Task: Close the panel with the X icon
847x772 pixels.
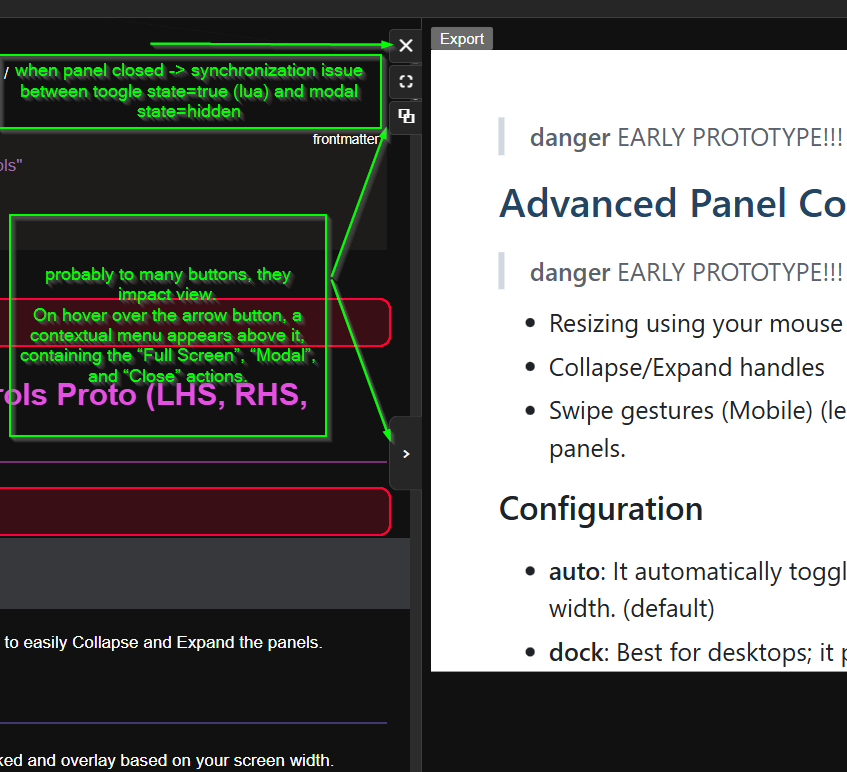Action: [405, 45]
